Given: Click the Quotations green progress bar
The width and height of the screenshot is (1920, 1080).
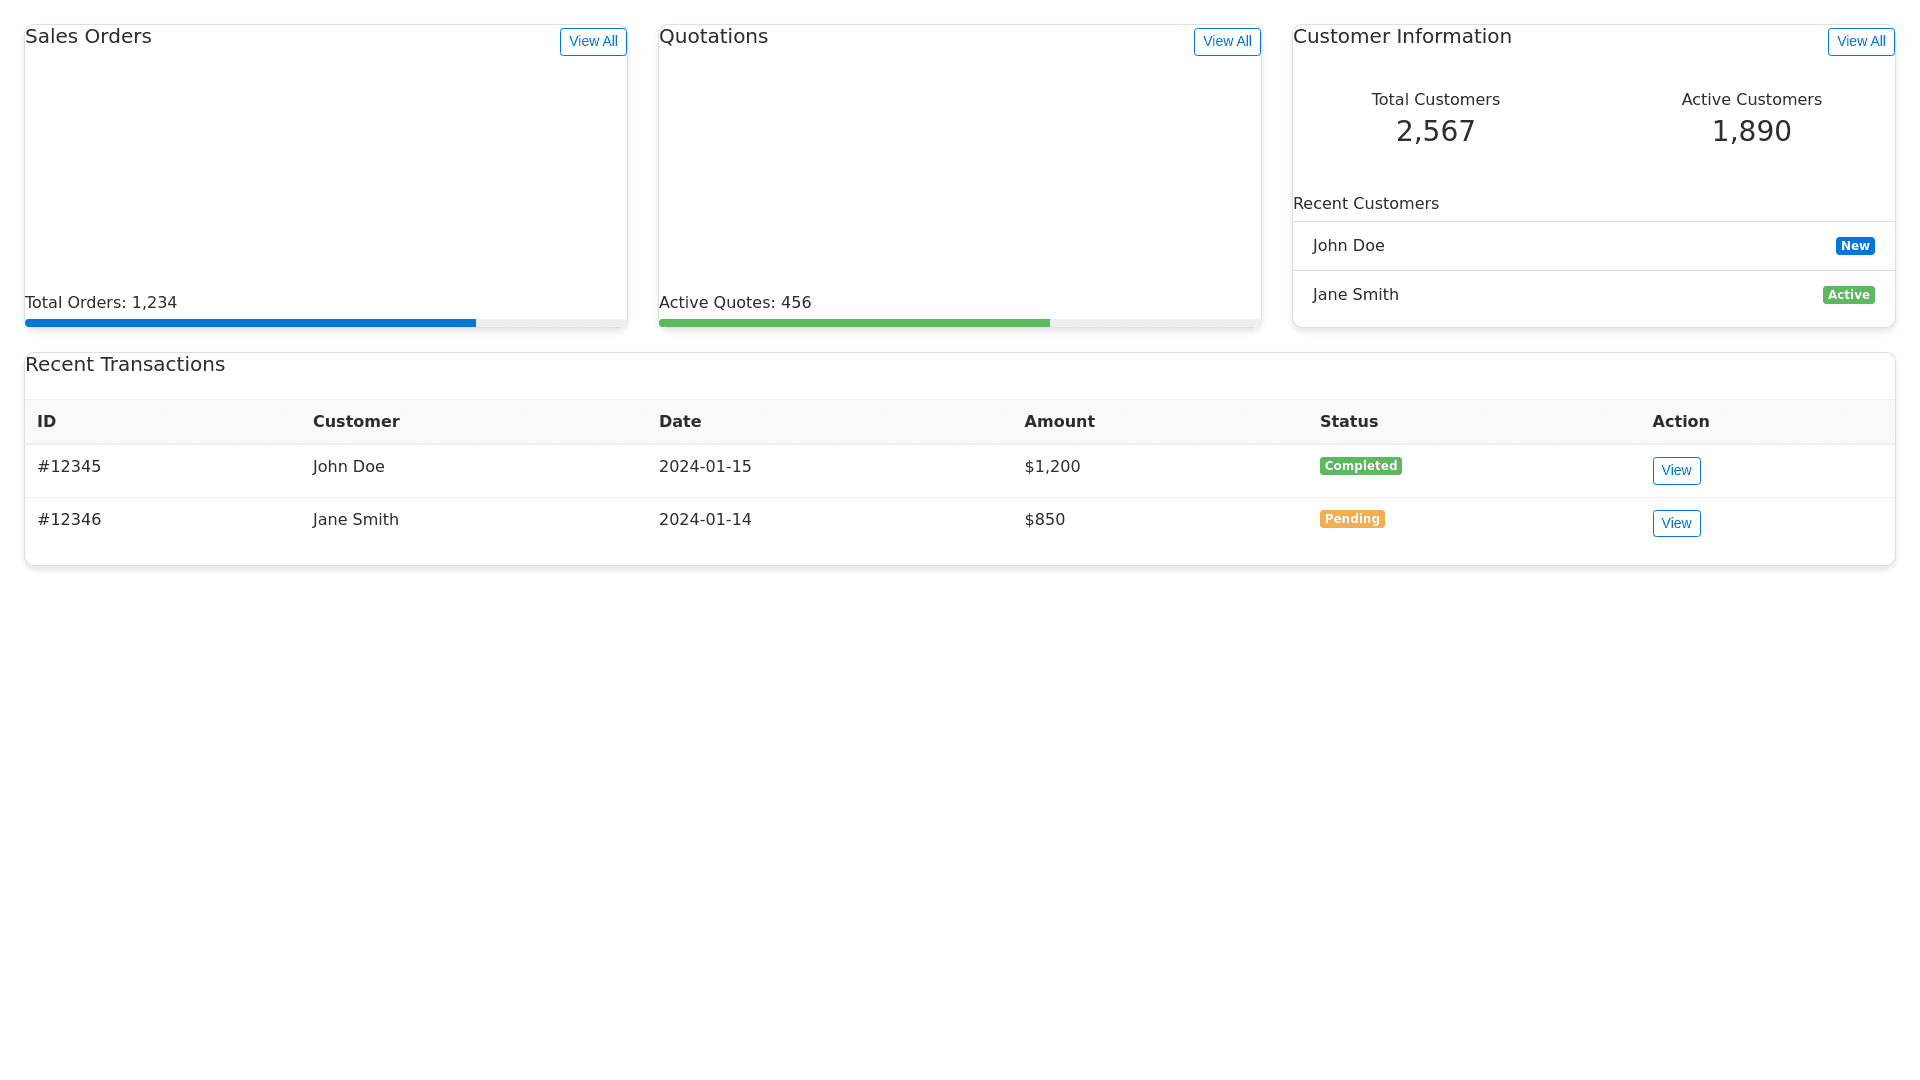Looking at the screenshot, I should pyautogui.click(x=854, y=323).
